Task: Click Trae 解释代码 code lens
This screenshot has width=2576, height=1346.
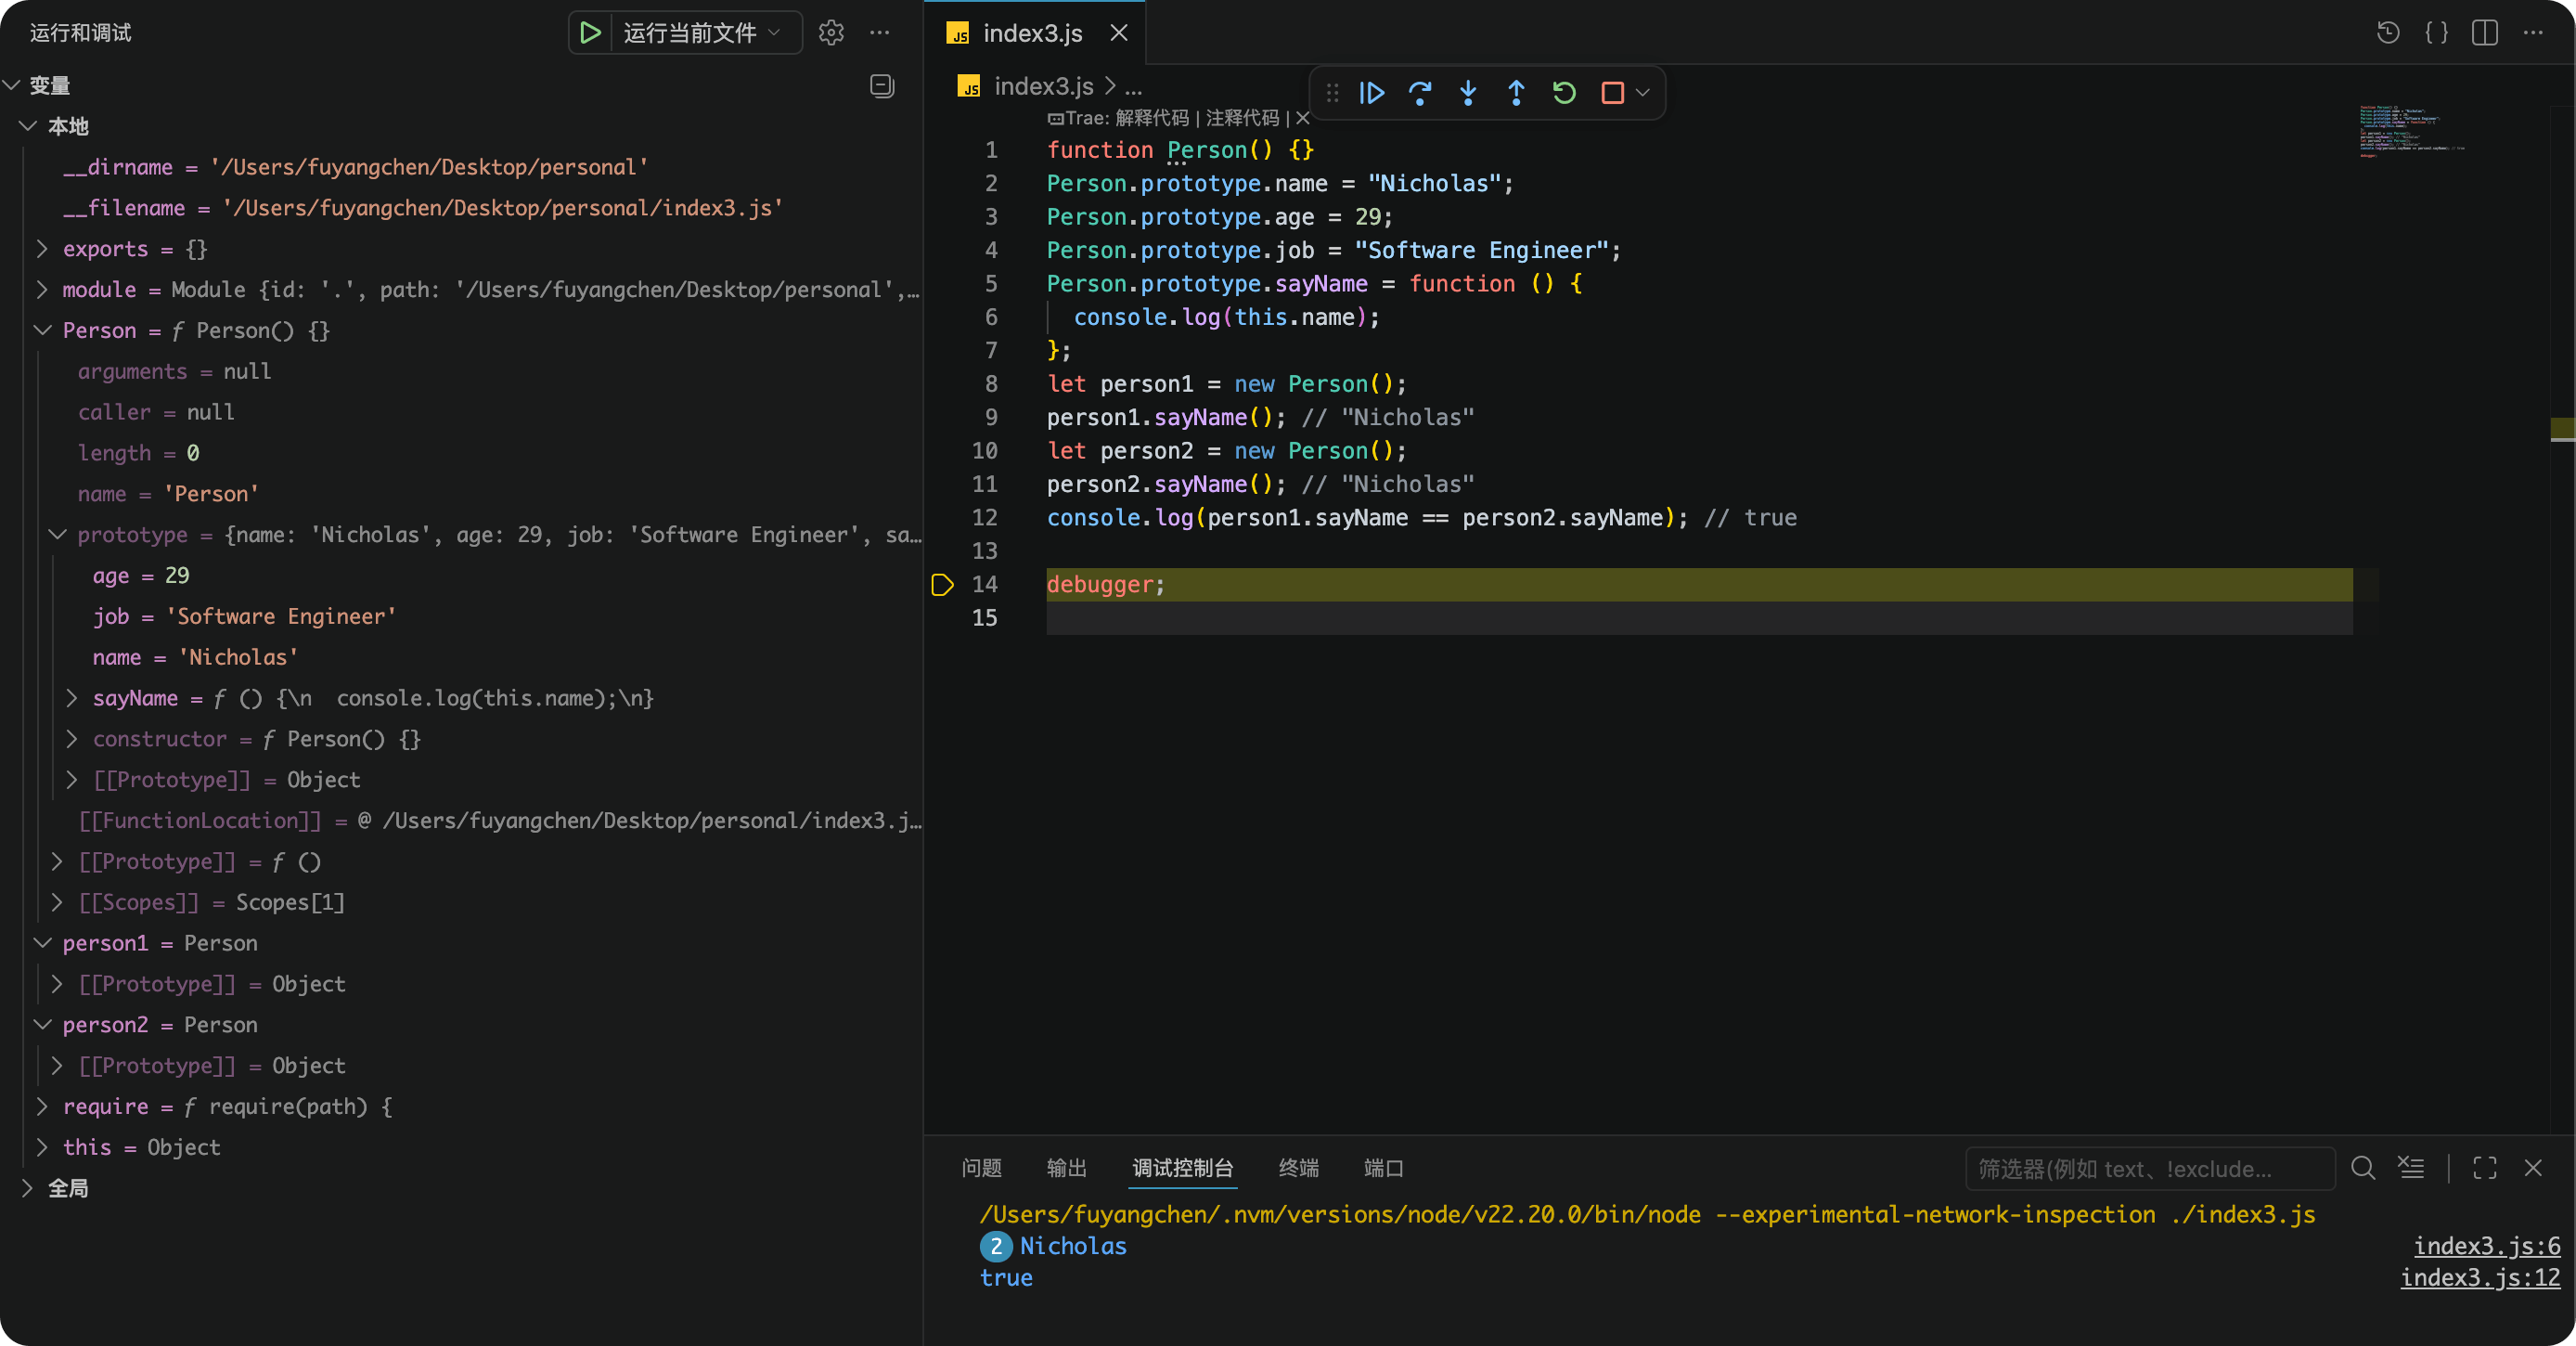Action: (x=1152, y=118)
